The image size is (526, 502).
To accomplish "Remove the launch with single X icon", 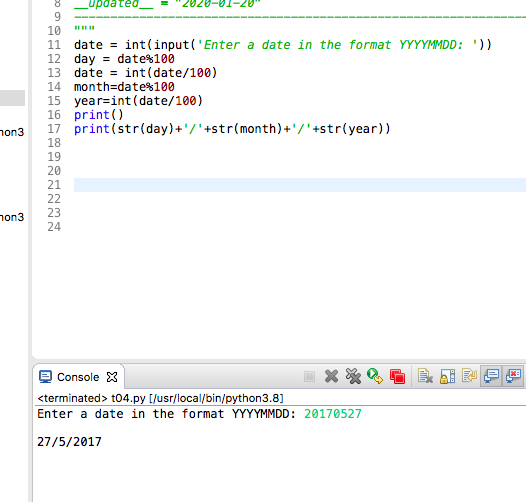I will pyautogui.click(x=331, y=376).
